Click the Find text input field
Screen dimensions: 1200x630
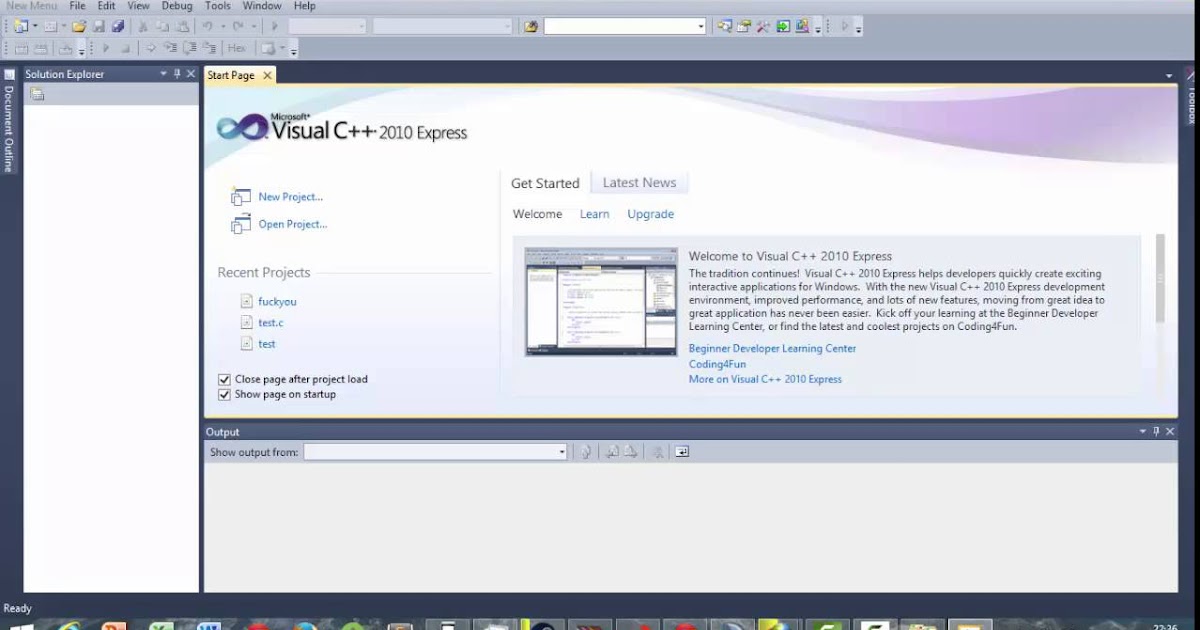click(619, 26)
